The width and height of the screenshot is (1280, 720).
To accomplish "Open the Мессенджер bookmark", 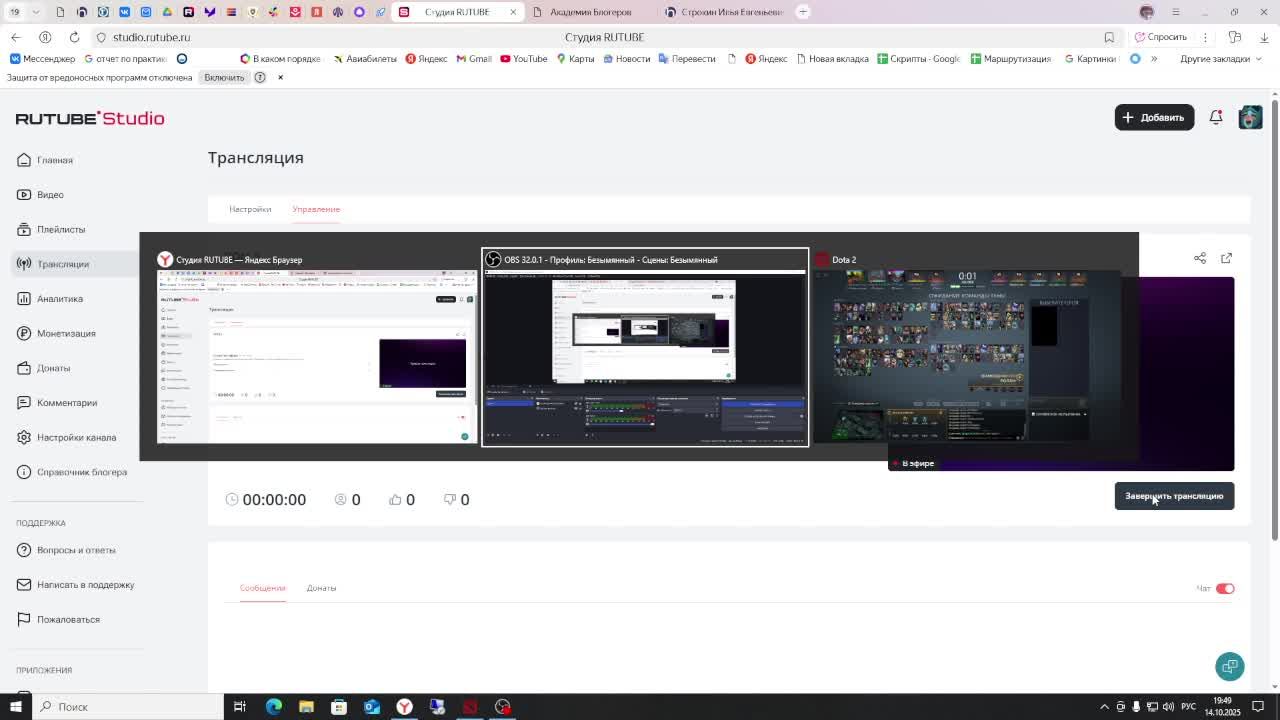I will pos(41,59).
